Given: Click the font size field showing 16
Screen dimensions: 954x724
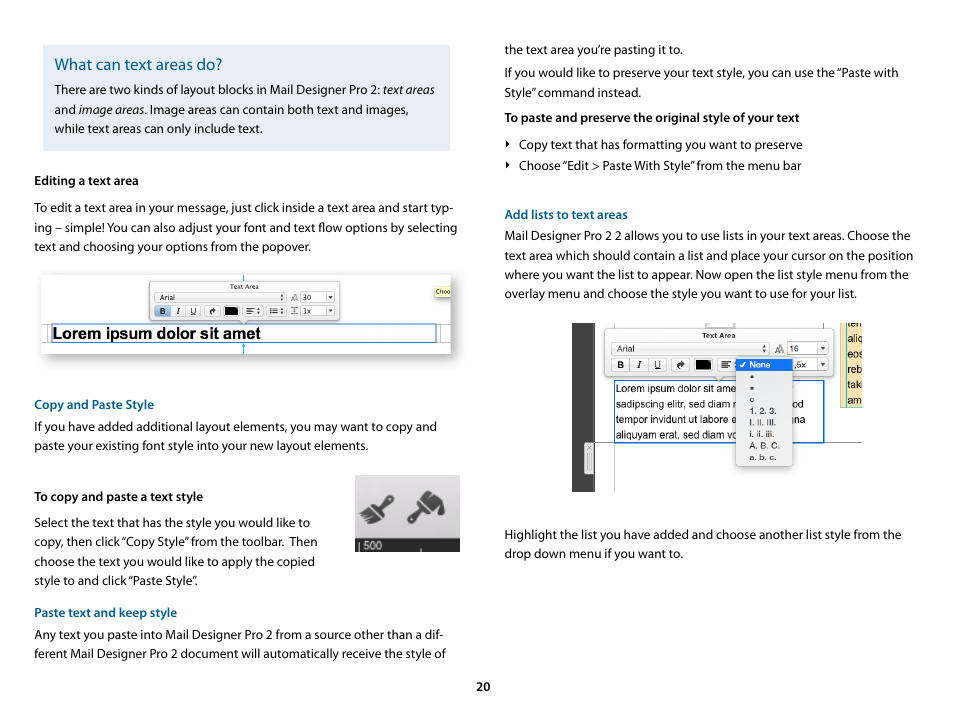Looking at the screenshot, I should [x=802, y=349].
